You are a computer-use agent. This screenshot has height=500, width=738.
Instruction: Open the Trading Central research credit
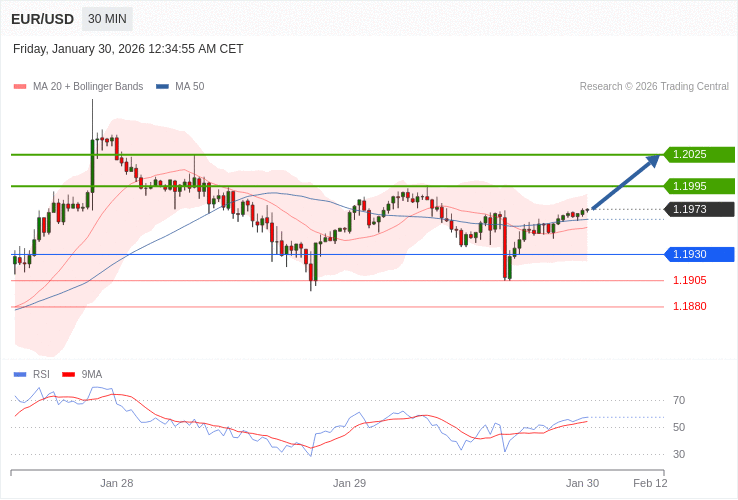tap(654, 87)
